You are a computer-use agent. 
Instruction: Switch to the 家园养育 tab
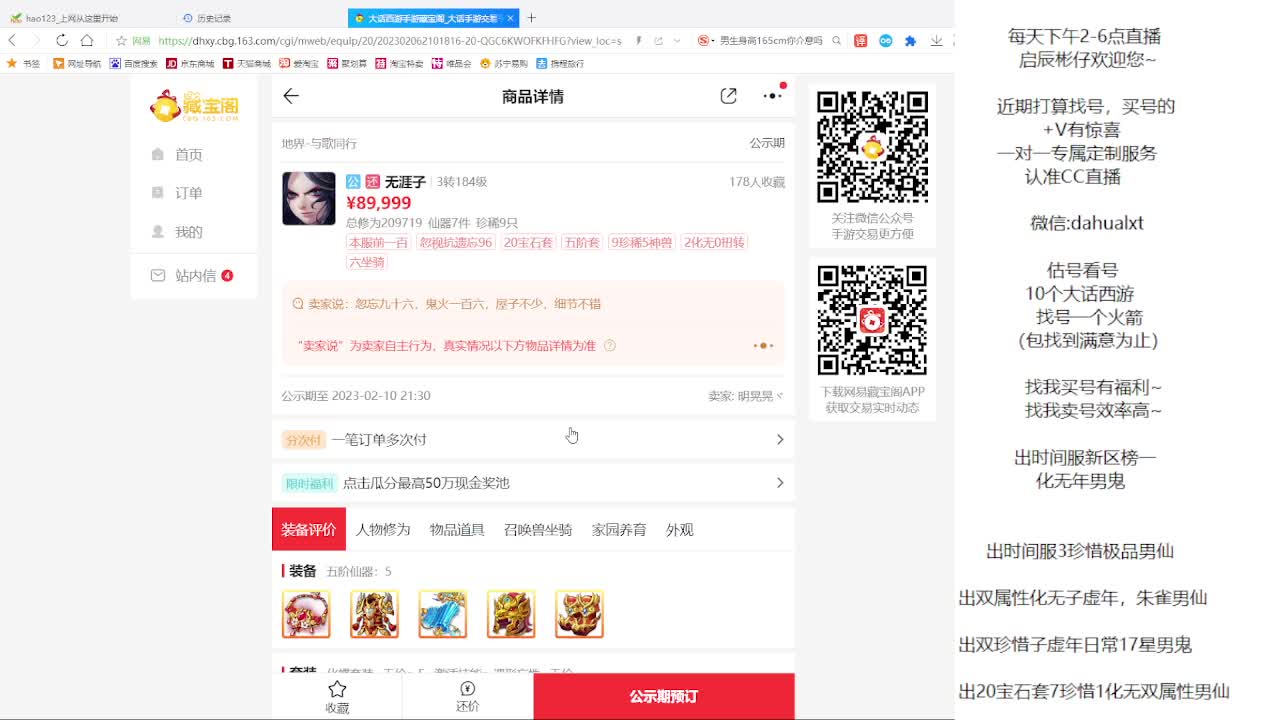point(619,530)
